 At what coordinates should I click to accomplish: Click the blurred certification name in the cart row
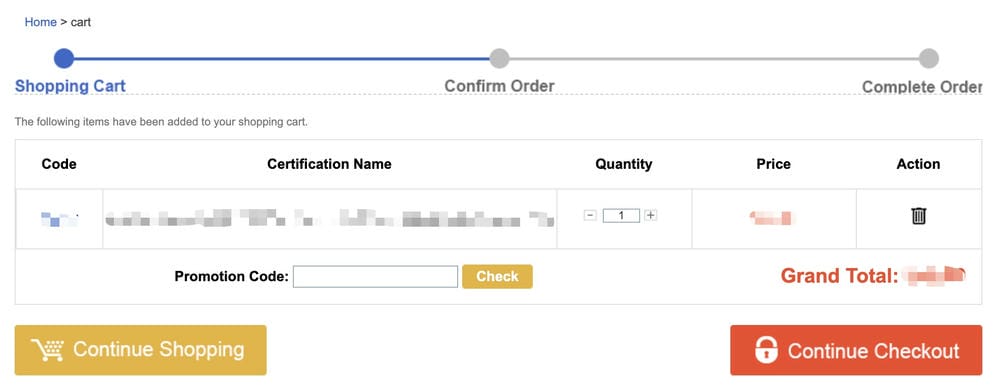point(330,219)
